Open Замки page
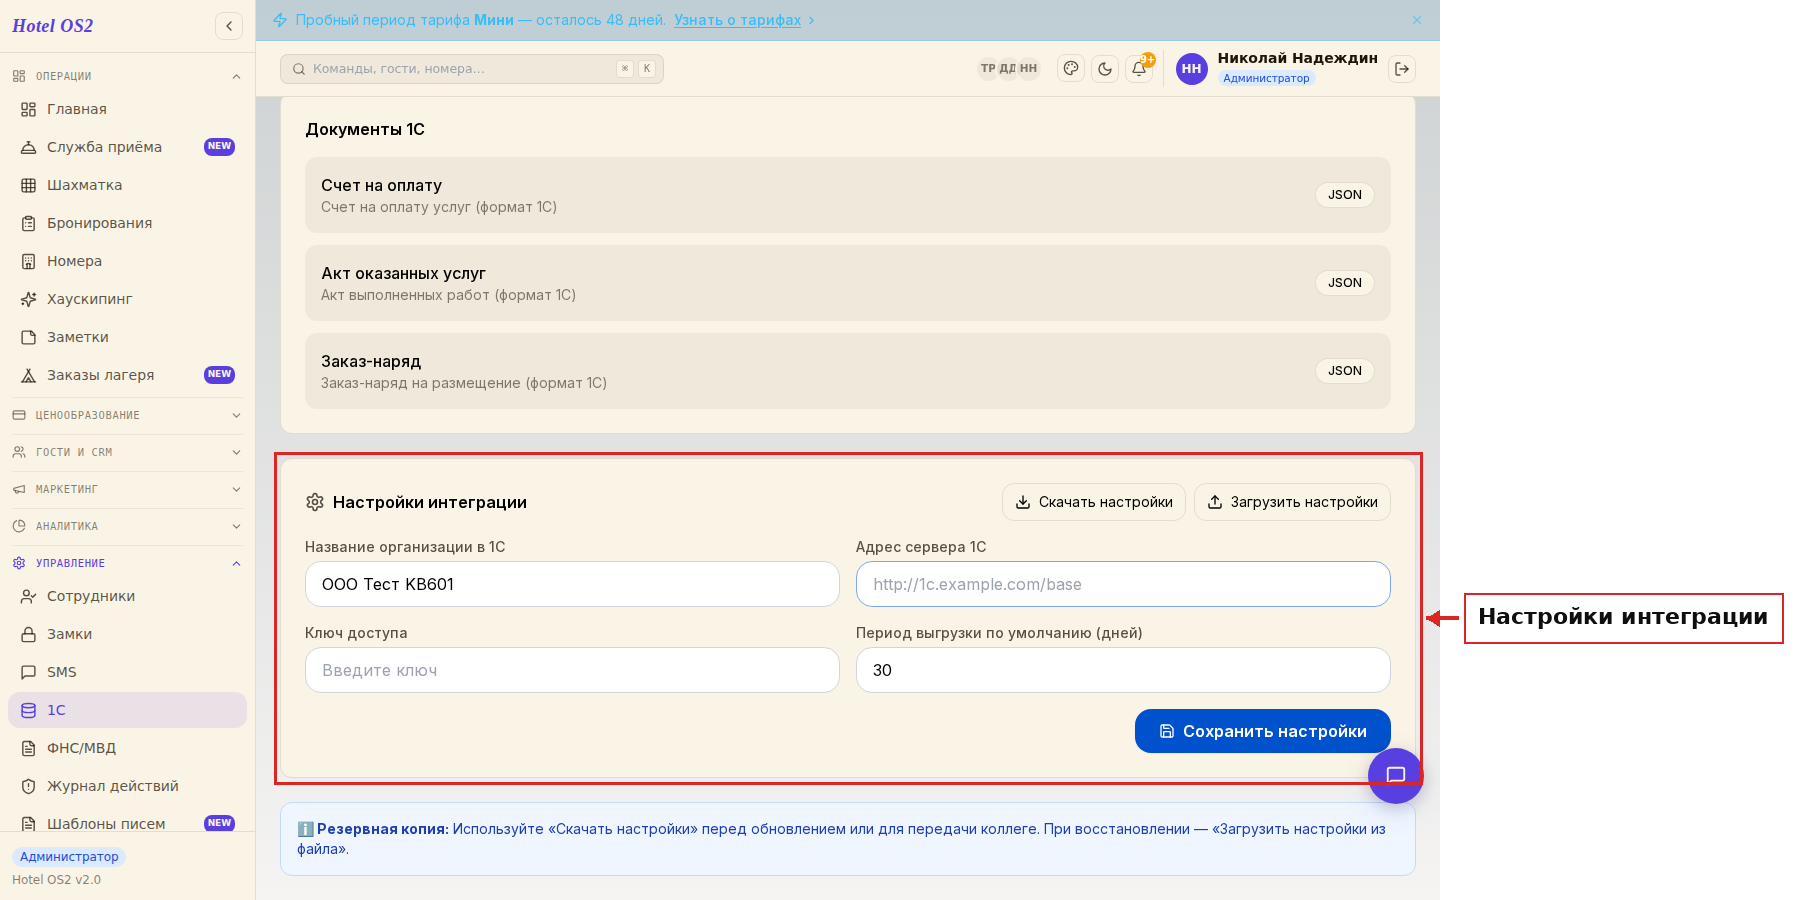 [127, 634]
